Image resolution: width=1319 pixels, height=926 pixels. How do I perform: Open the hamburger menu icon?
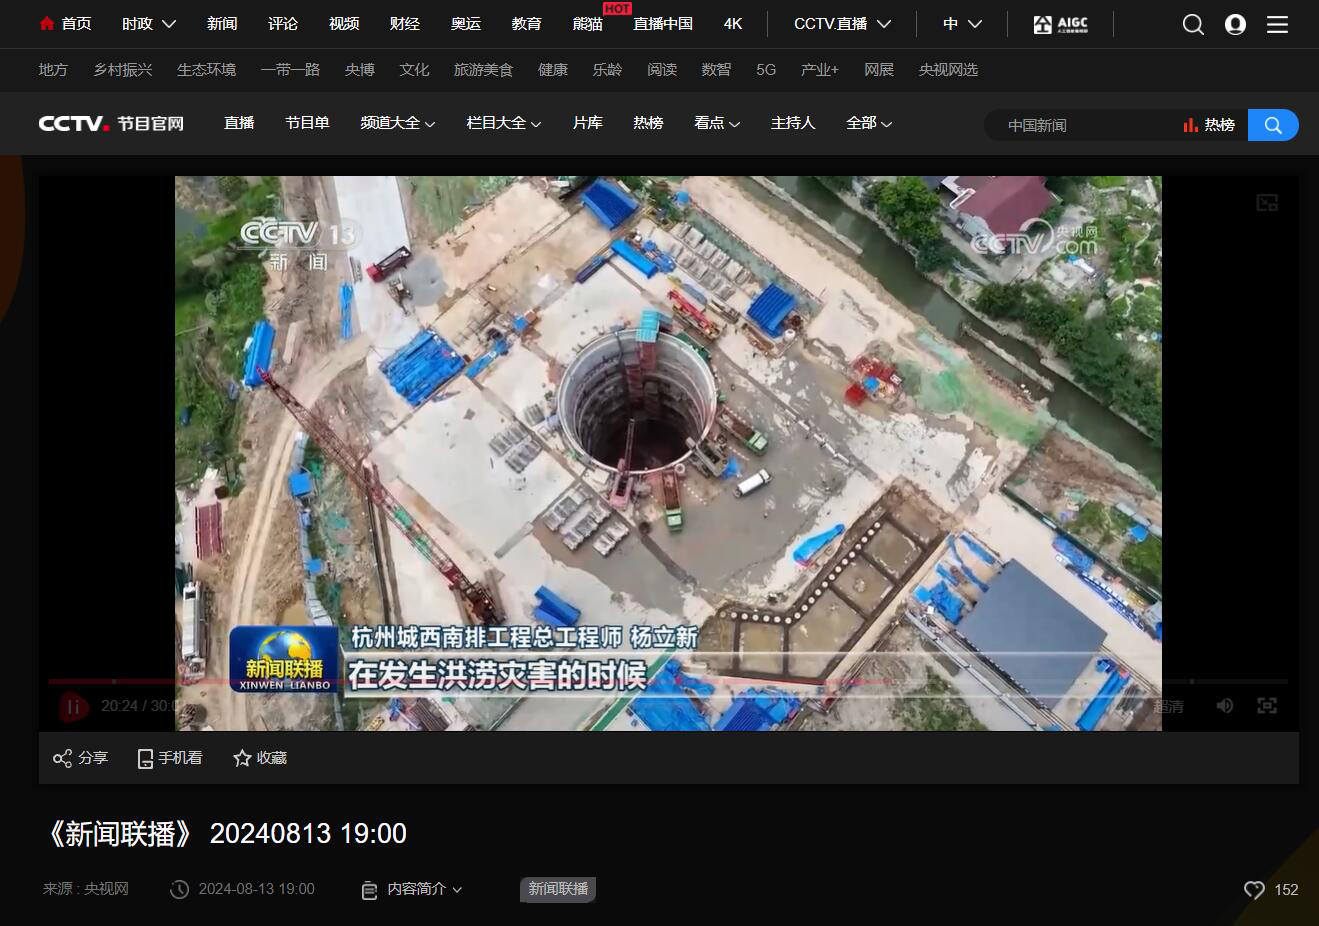(1277, 24)
